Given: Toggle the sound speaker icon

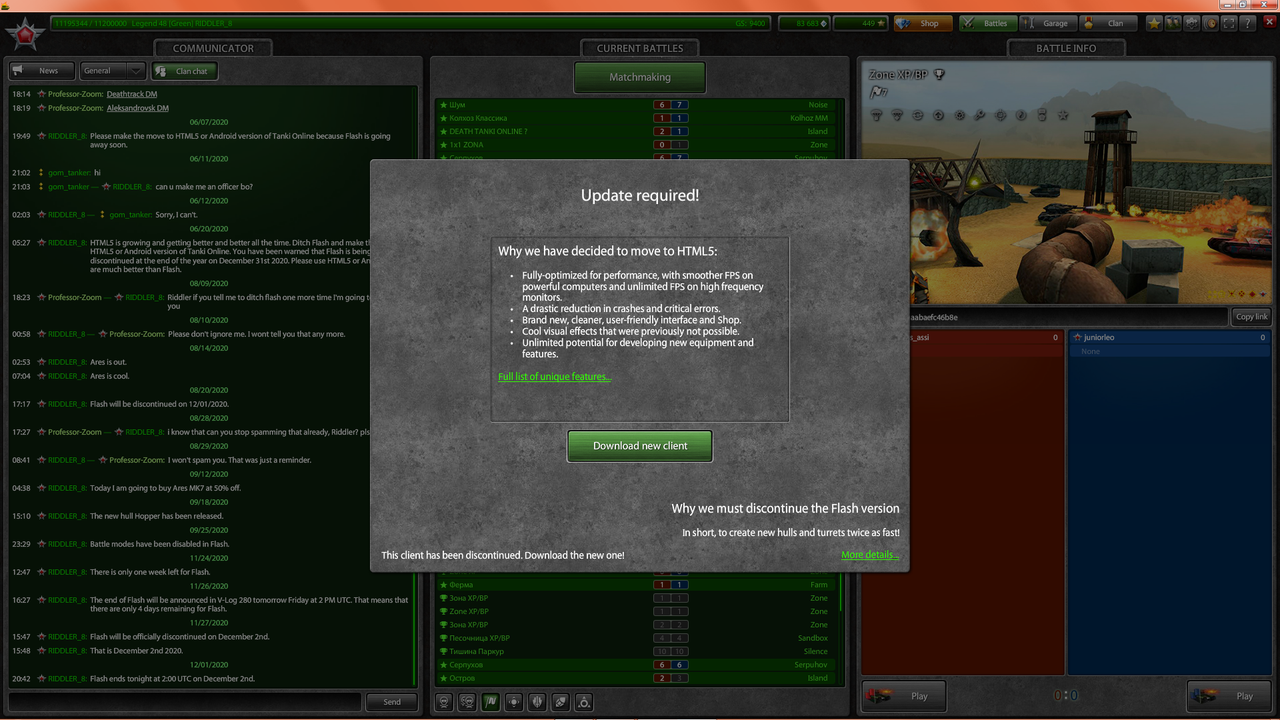Looking at the screenshot, I should click(x=1210, y=23).
